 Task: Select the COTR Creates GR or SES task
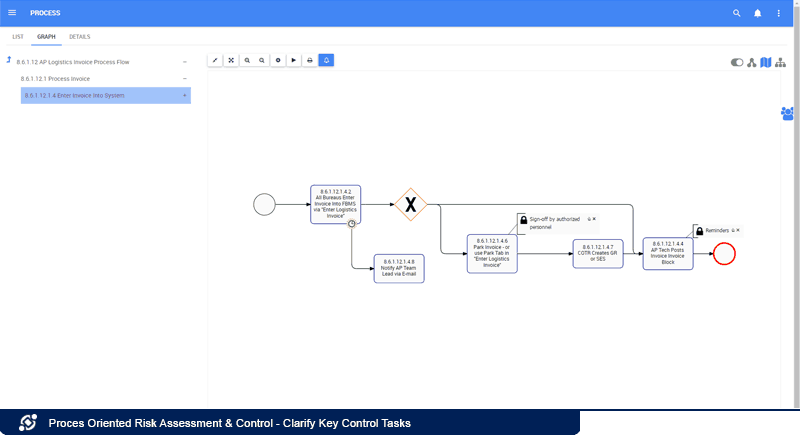pos(598,254)
